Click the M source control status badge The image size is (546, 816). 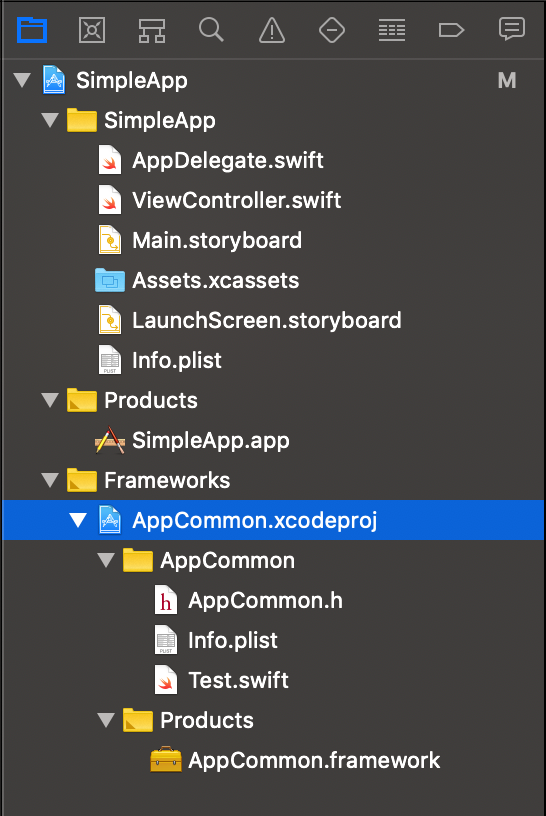click(506, 81)
